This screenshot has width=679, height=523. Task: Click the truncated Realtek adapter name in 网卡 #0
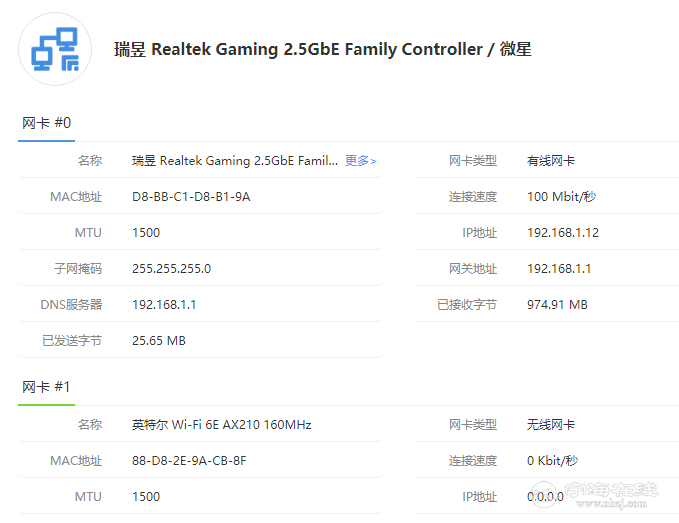point(235,161)
